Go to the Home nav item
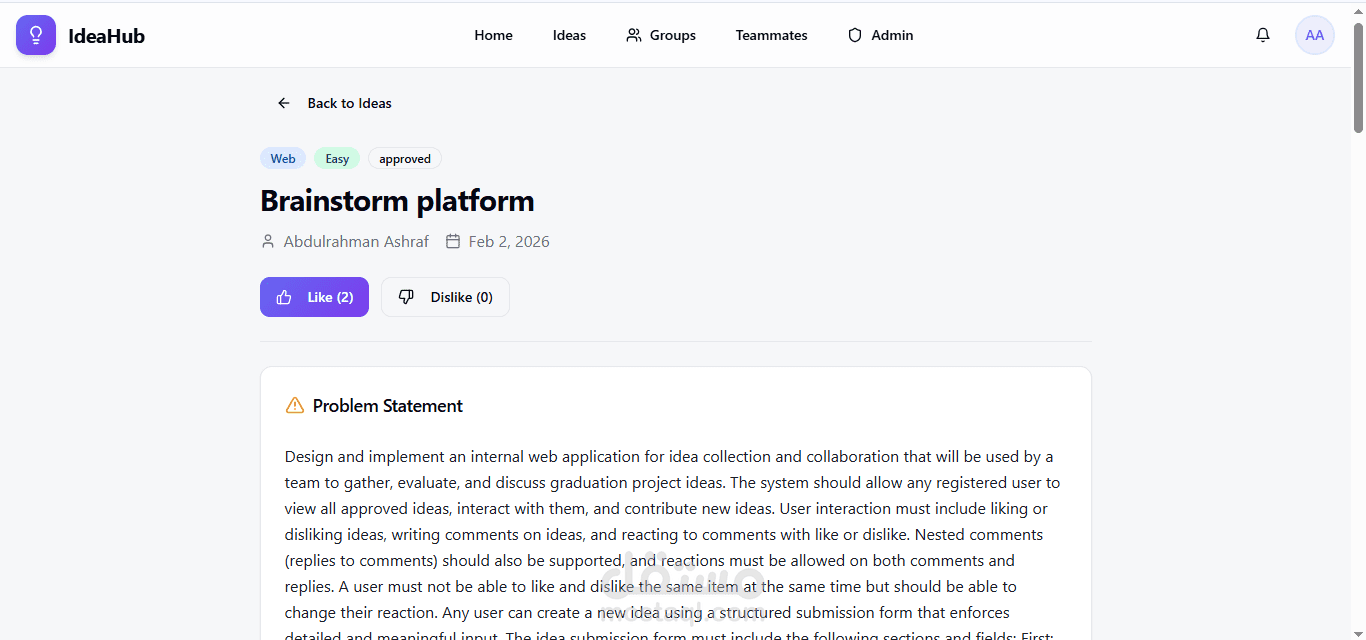The width and height of the screenshot is (1366, 640). 493,35
